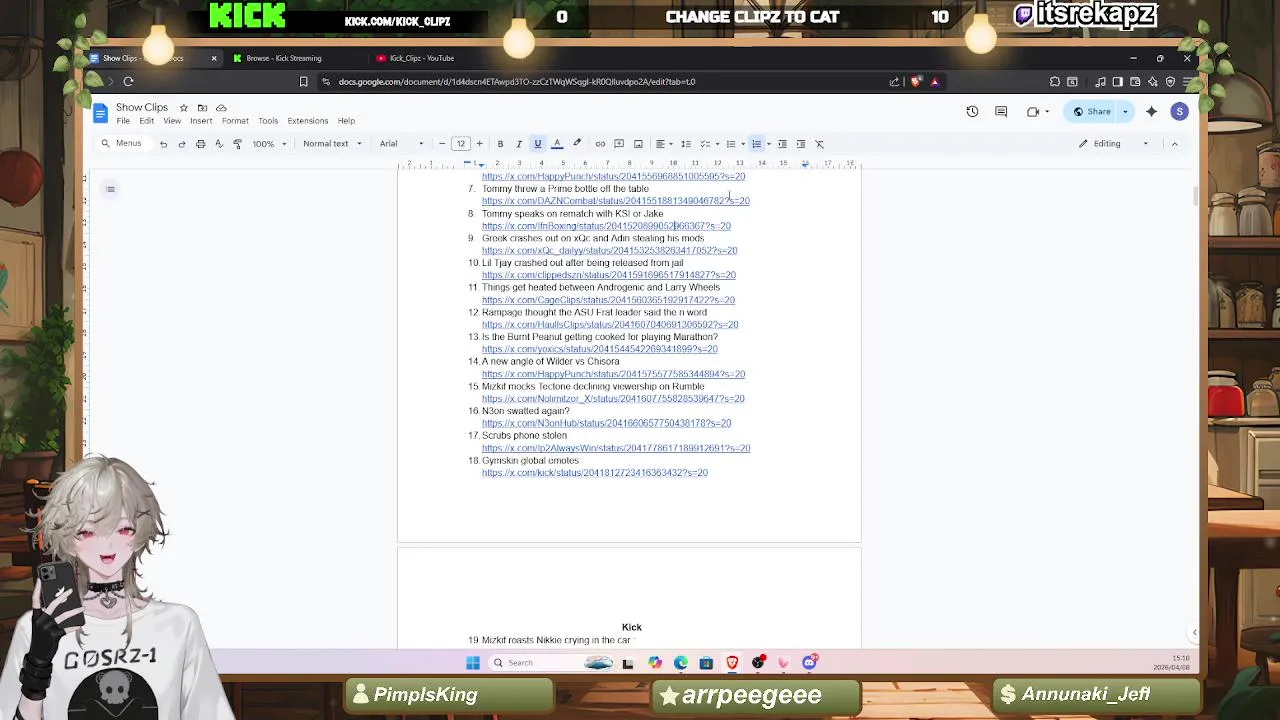Image resolution: width=1280 pixels, height=720 pixels.
Task: Open the N3onHub status link
Action: 606,423
